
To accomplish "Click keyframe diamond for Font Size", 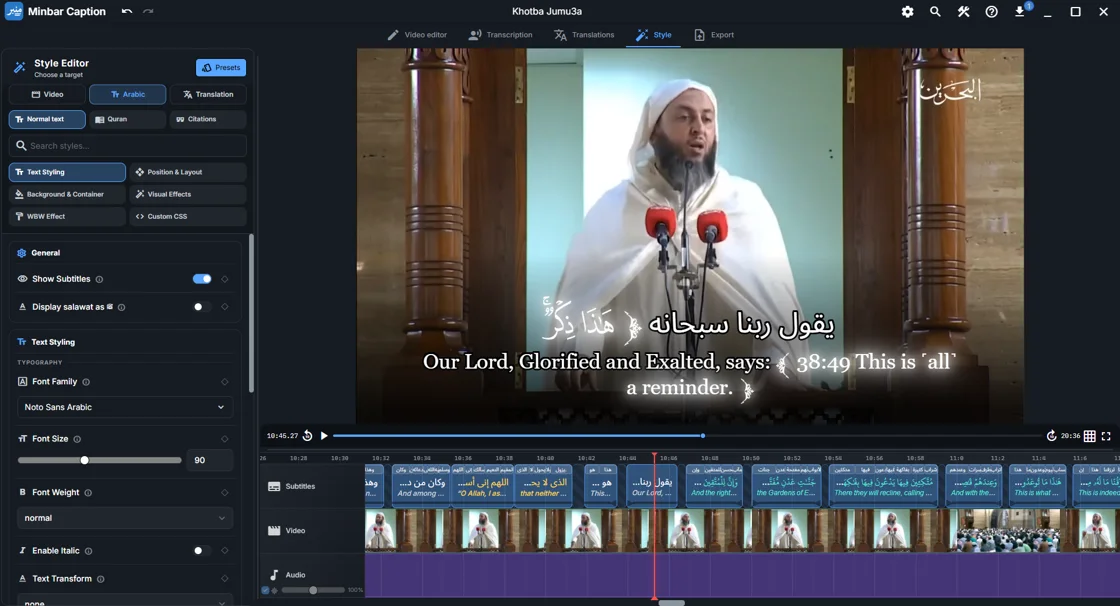I will click(x=224, y=439).
